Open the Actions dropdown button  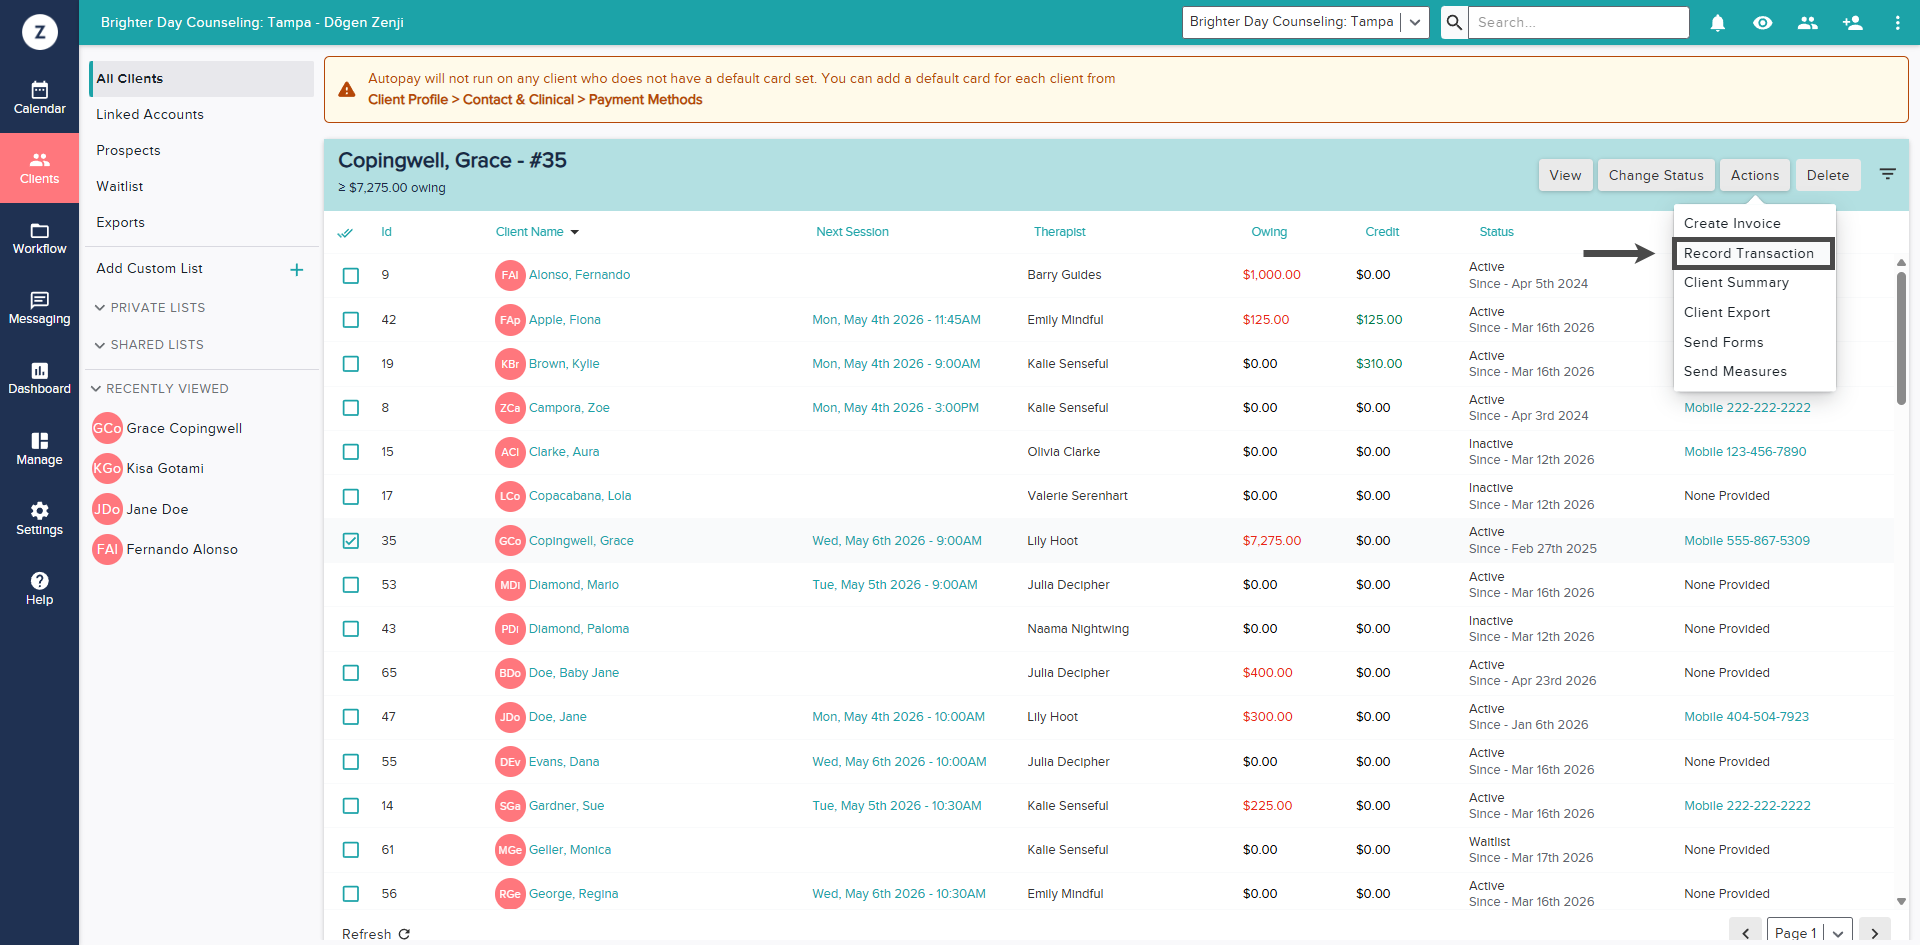pos(1755,175)
